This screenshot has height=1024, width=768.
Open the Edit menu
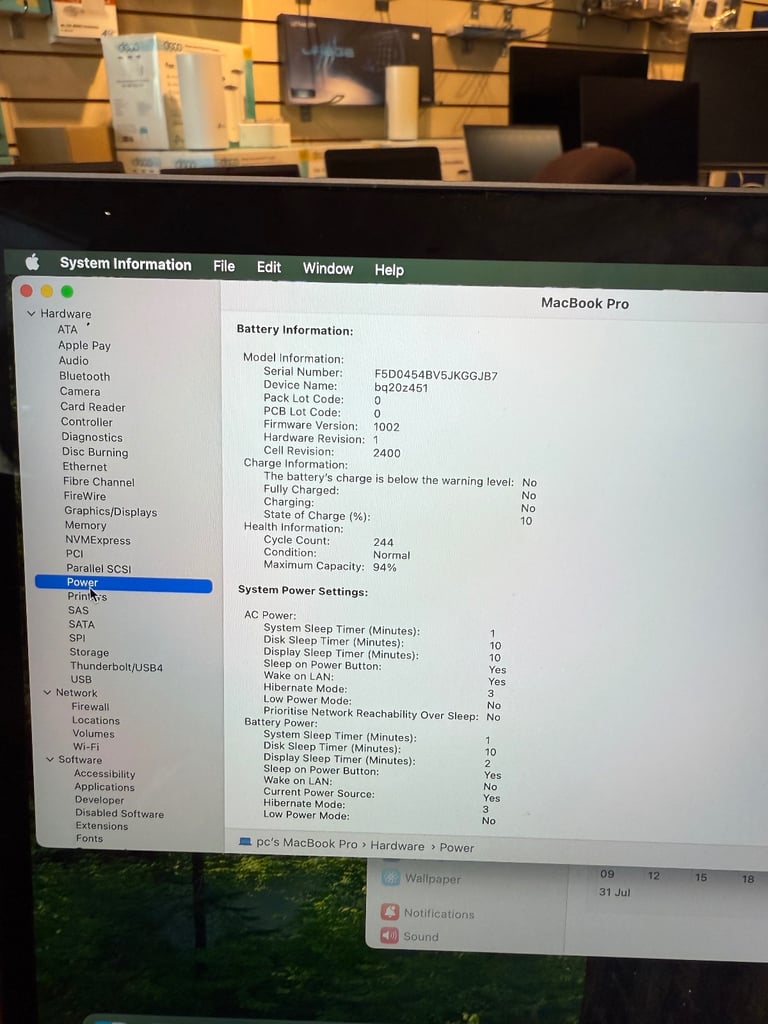tap(268, 267)
